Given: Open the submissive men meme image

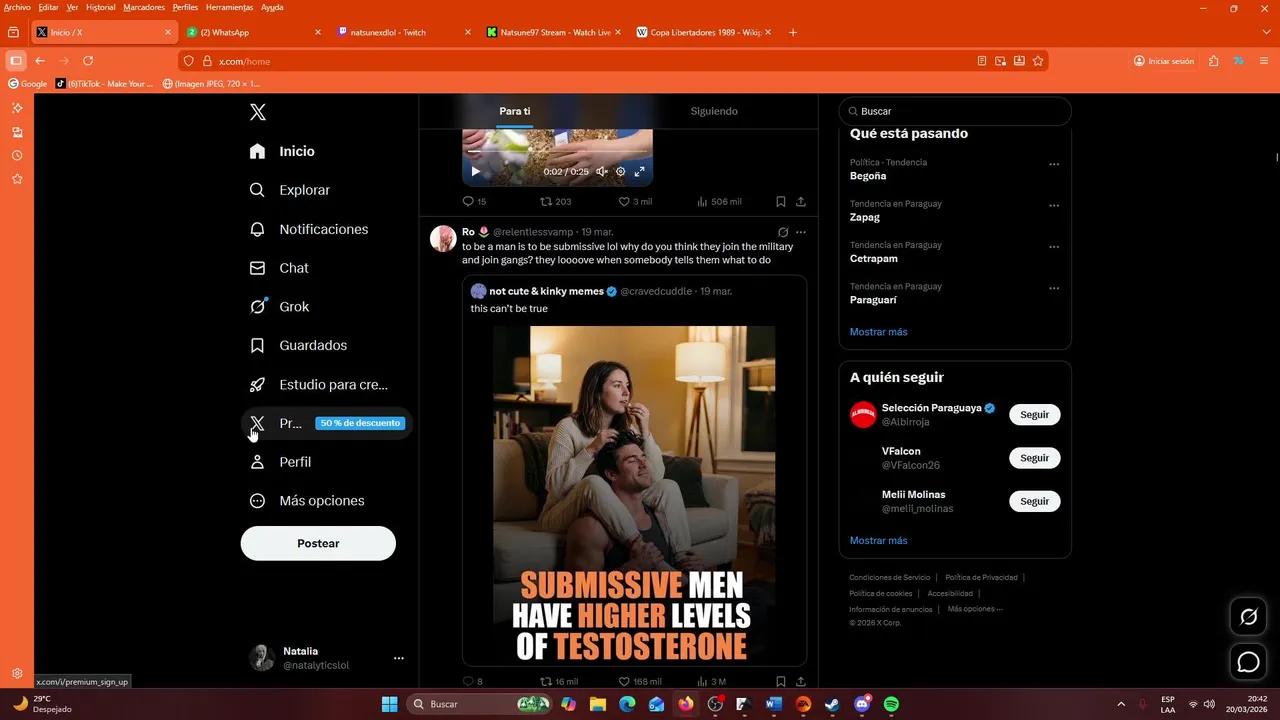Looking at the screenshot, I should [x=634, y=495].
